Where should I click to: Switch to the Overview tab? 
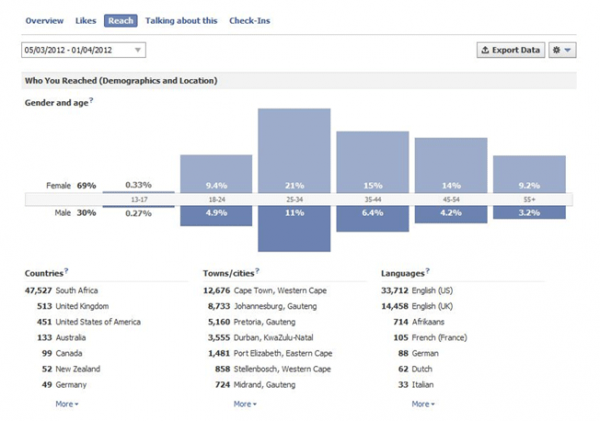(44, 21)
